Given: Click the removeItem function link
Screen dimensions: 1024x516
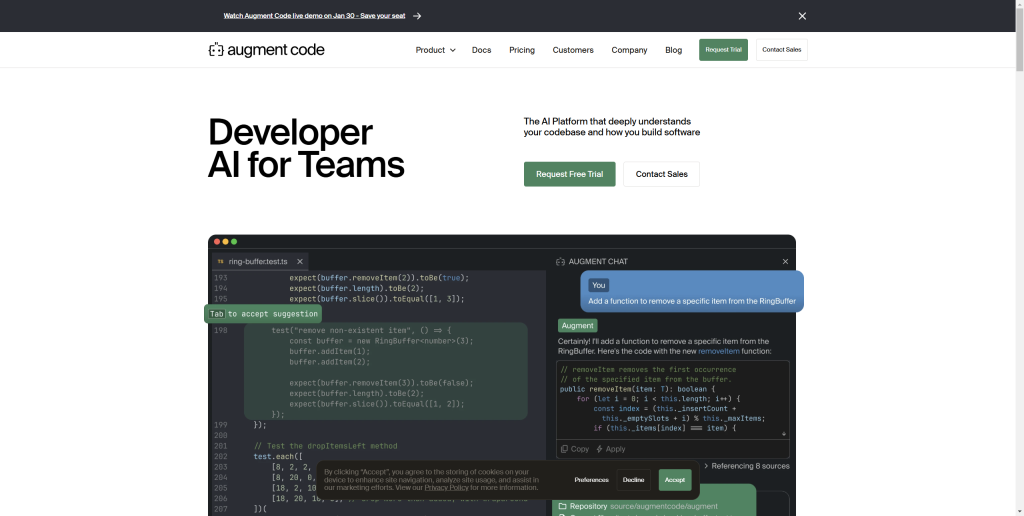Looking at the screenshot, I should point(718,351).
